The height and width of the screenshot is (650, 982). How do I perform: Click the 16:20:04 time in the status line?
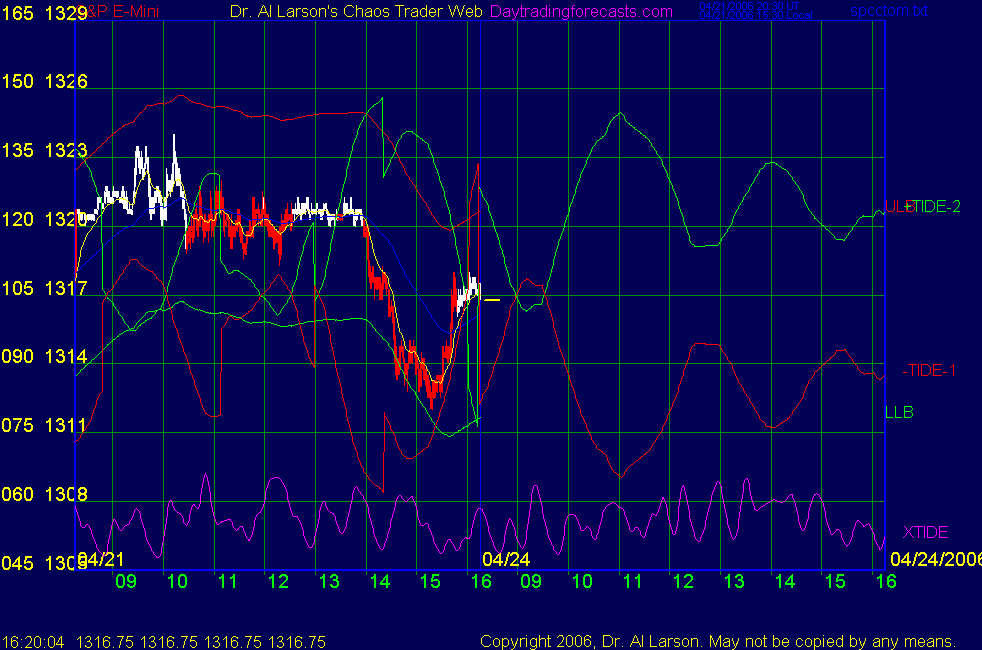click(33, 642)
